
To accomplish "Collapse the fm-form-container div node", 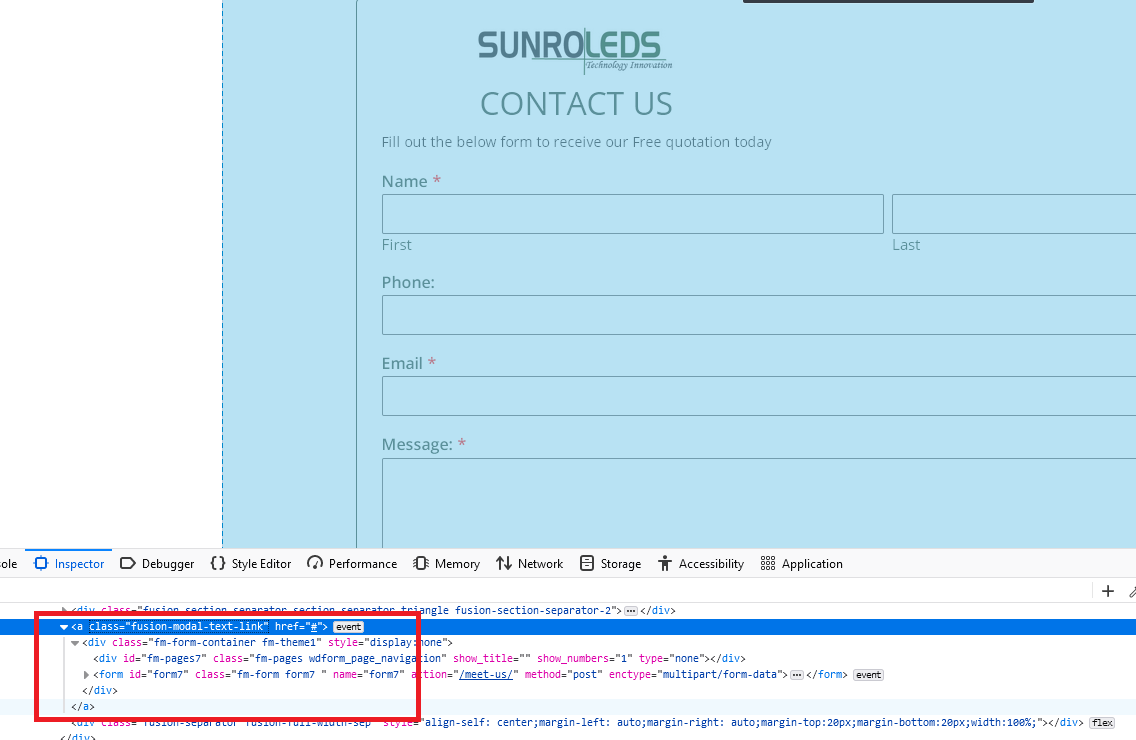I will coord(75,643).
